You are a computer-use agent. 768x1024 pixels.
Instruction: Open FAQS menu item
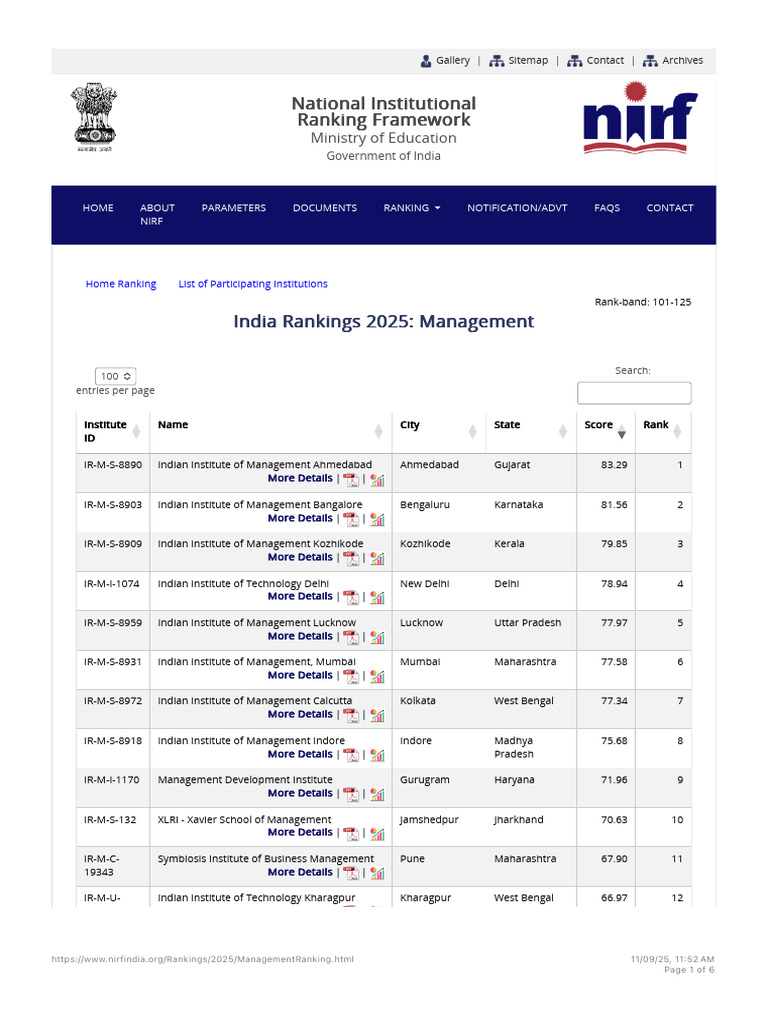[x=607, y=208]
